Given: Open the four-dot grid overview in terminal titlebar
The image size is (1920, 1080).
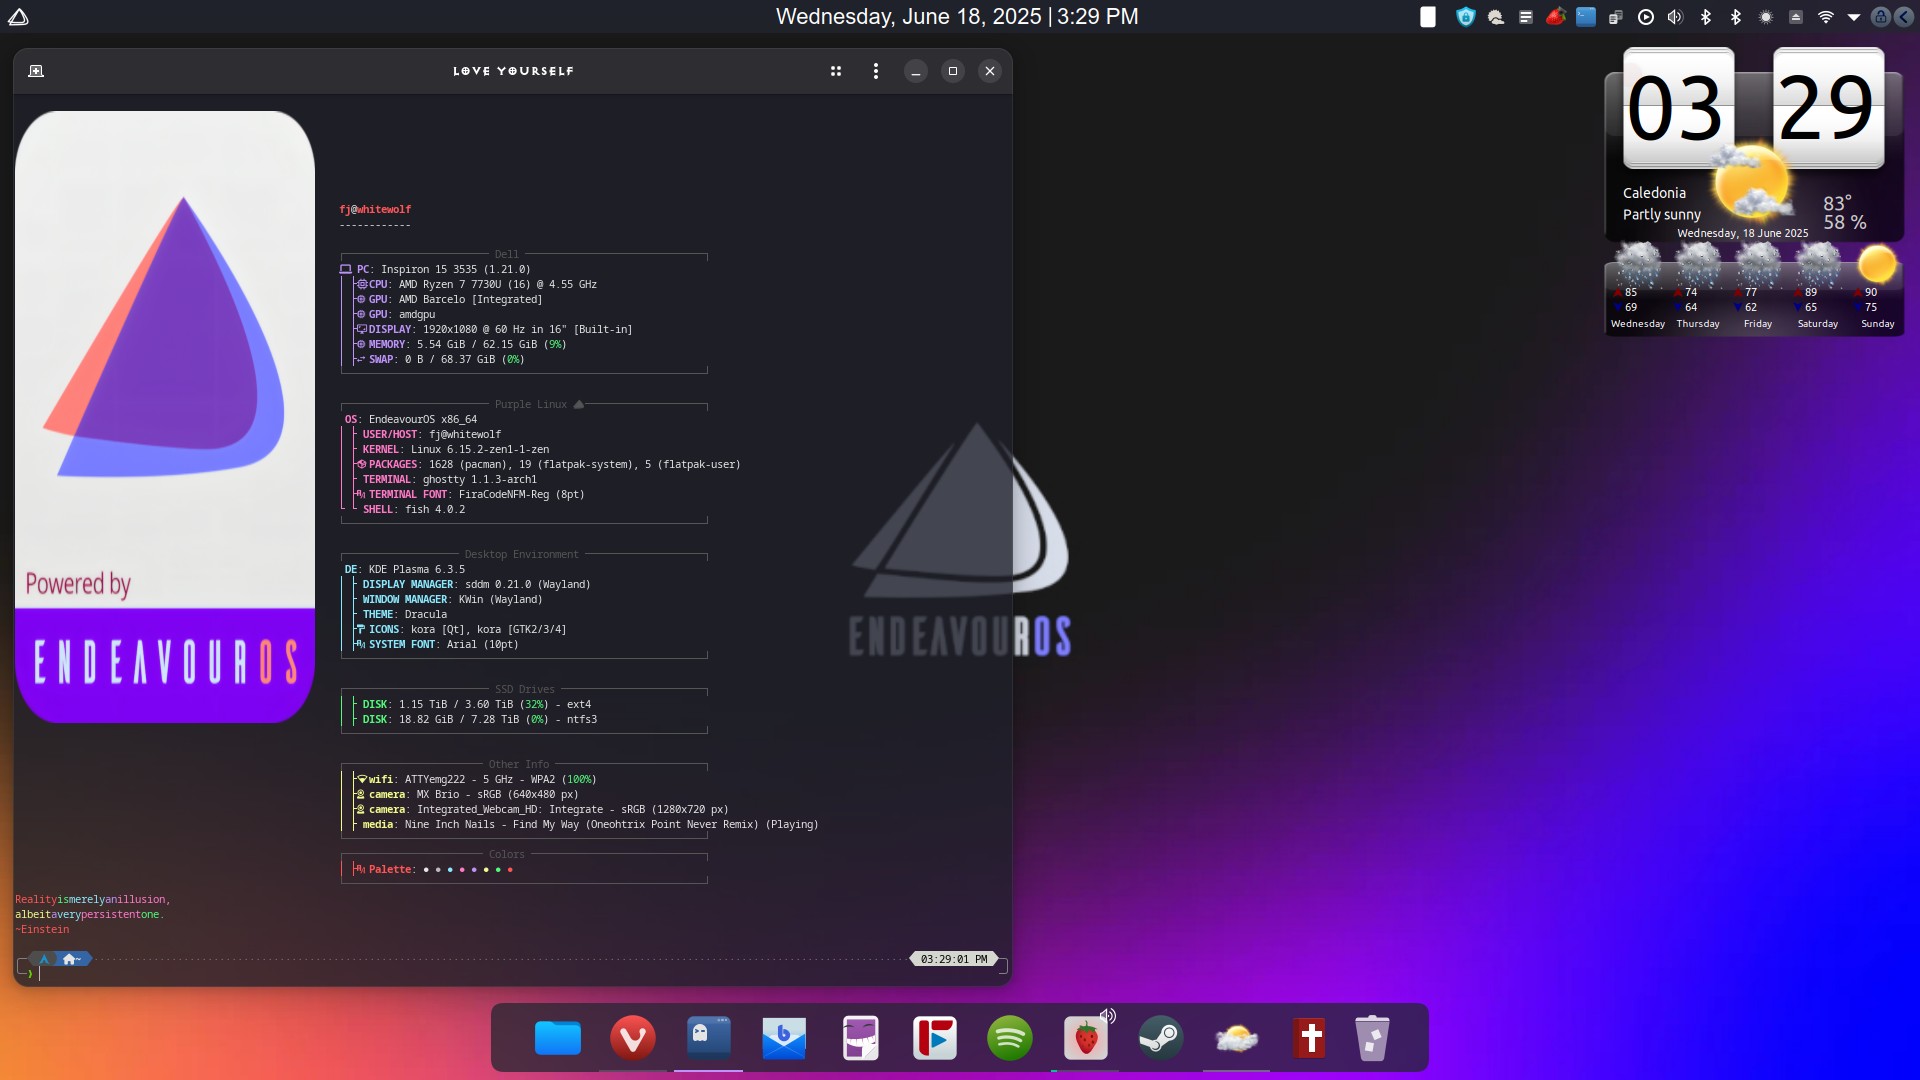Looking at the screenshot, I should click(x=836, y=71).
